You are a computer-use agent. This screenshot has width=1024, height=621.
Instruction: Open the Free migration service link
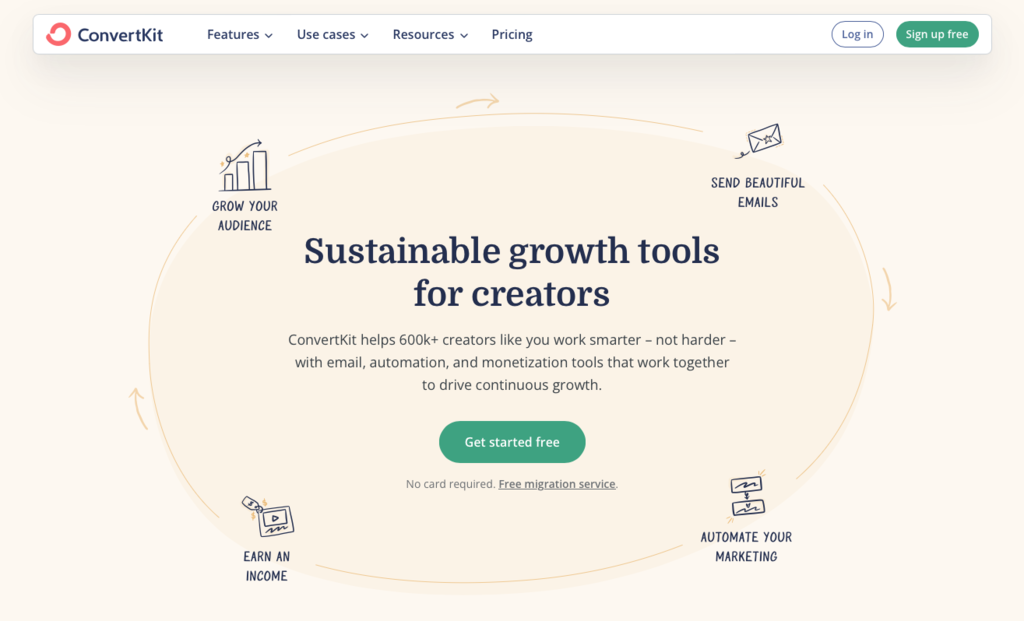(557, 484)
